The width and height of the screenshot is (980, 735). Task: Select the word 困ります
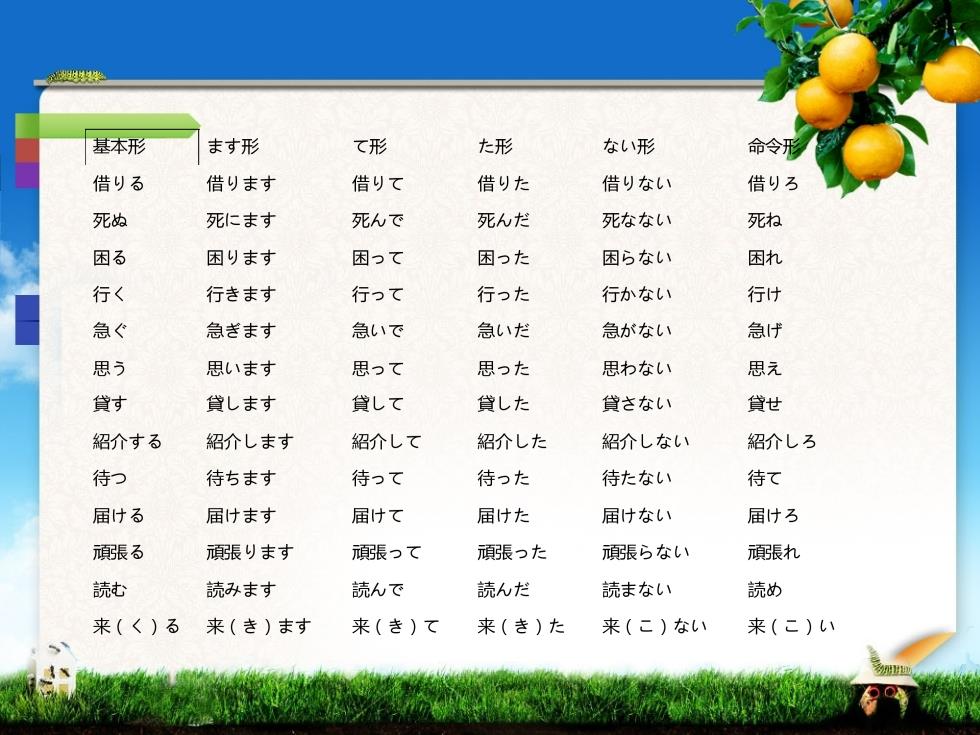tap(241, 258)
